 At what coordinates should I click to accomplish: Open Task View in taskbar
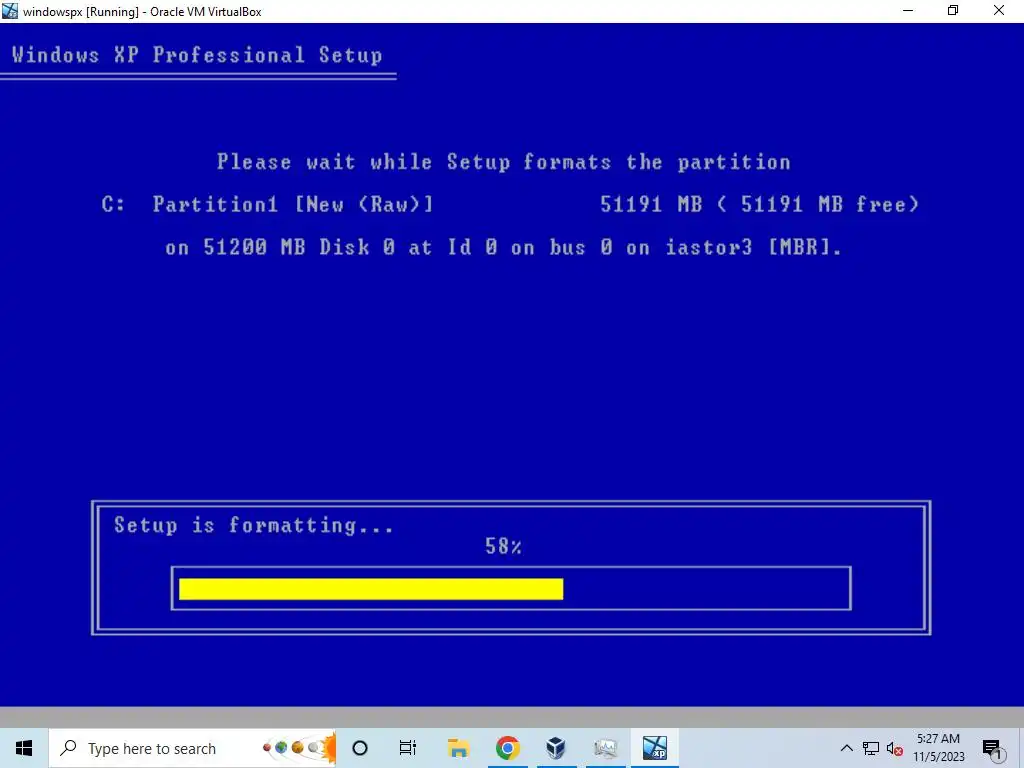click(x=408, y=748)
